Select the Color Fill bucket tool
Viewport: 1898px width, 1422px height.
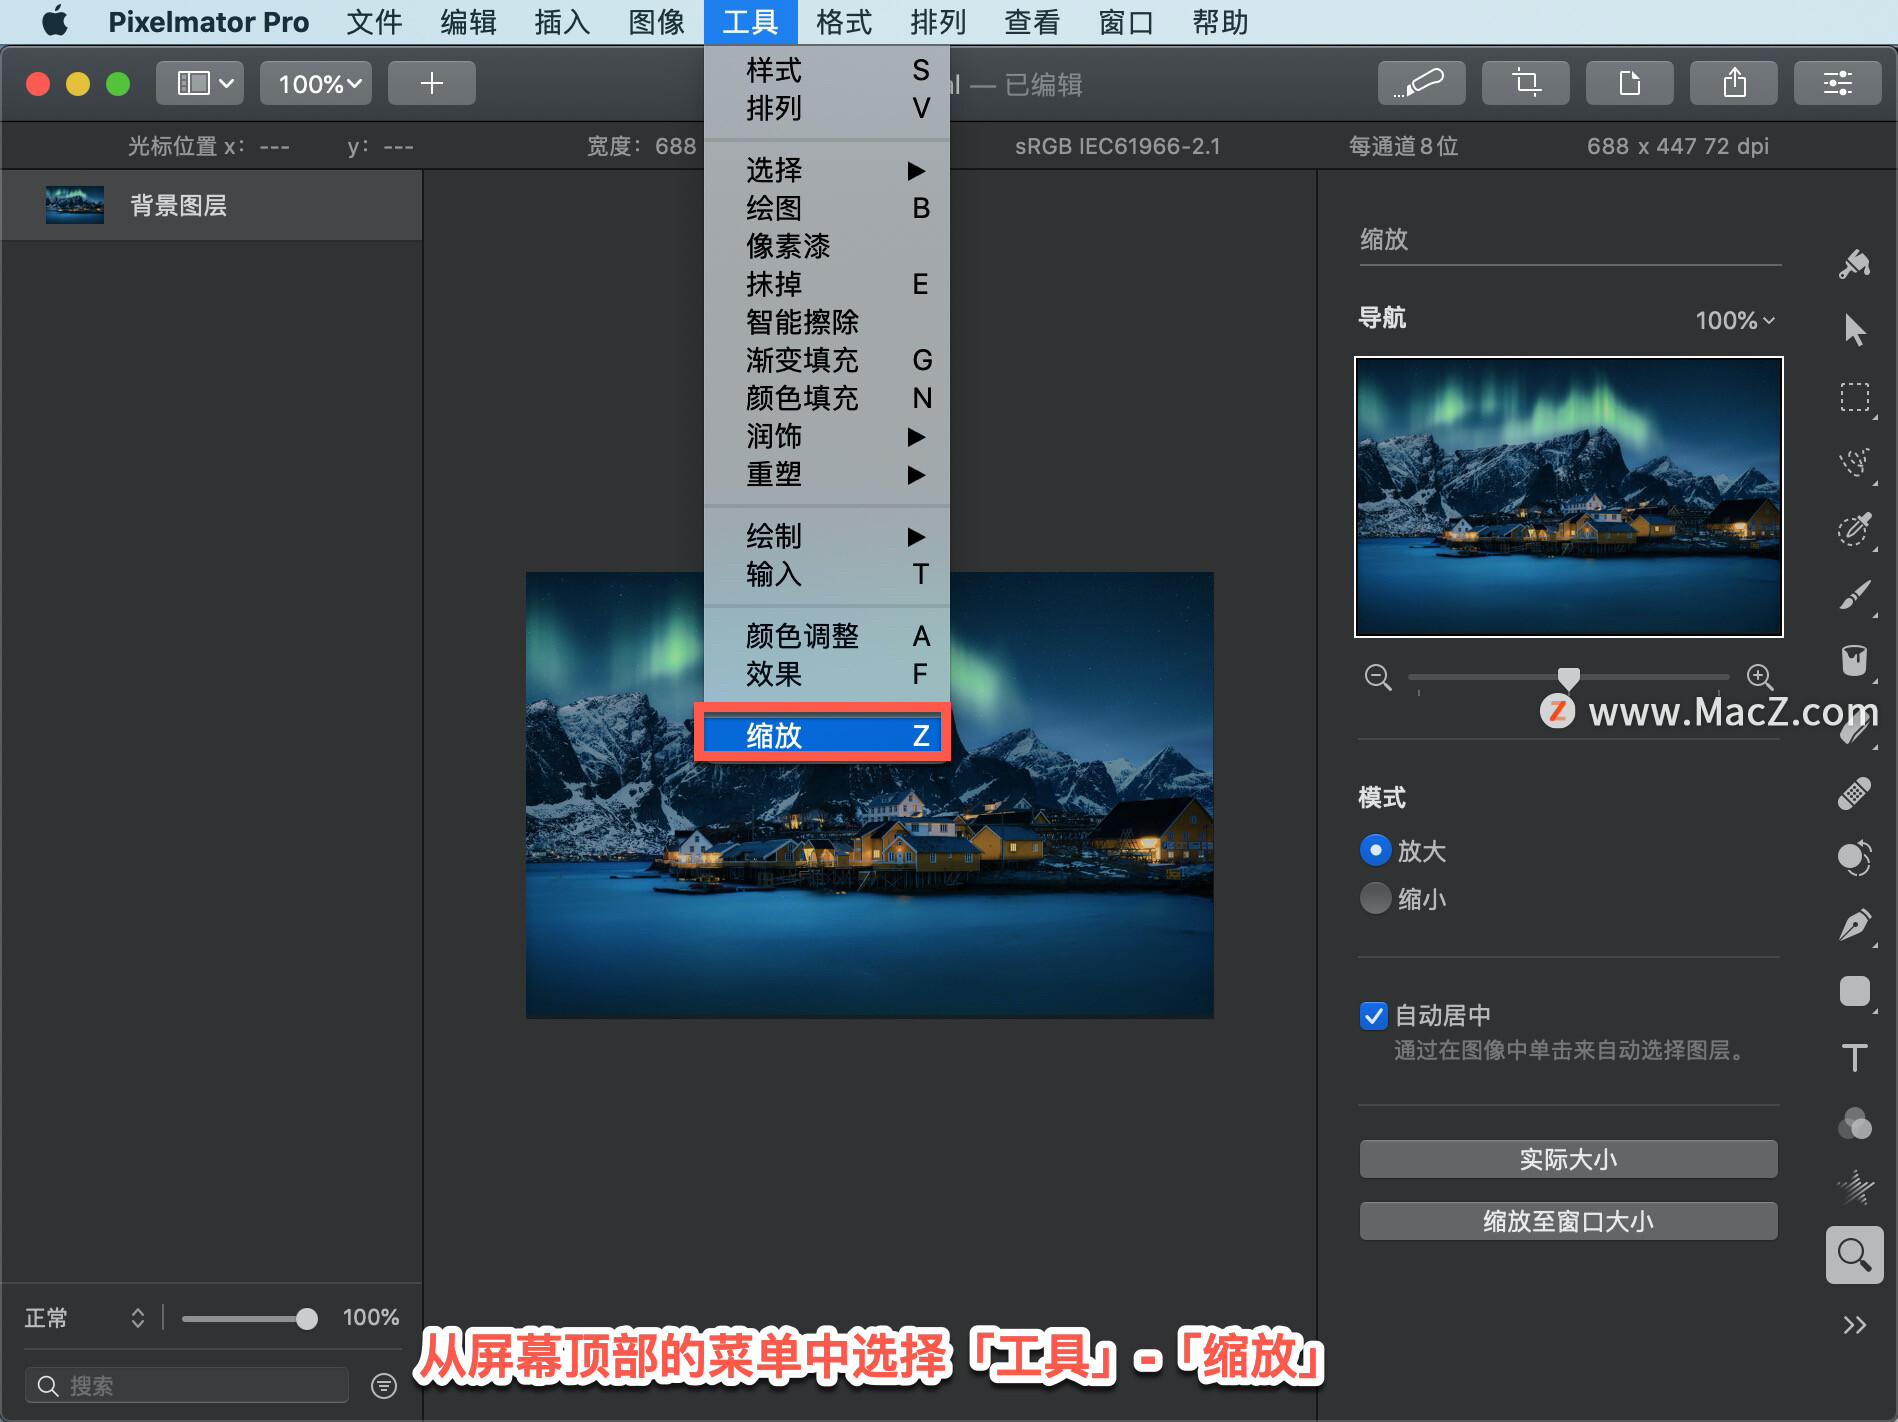tap(1854, 661)
